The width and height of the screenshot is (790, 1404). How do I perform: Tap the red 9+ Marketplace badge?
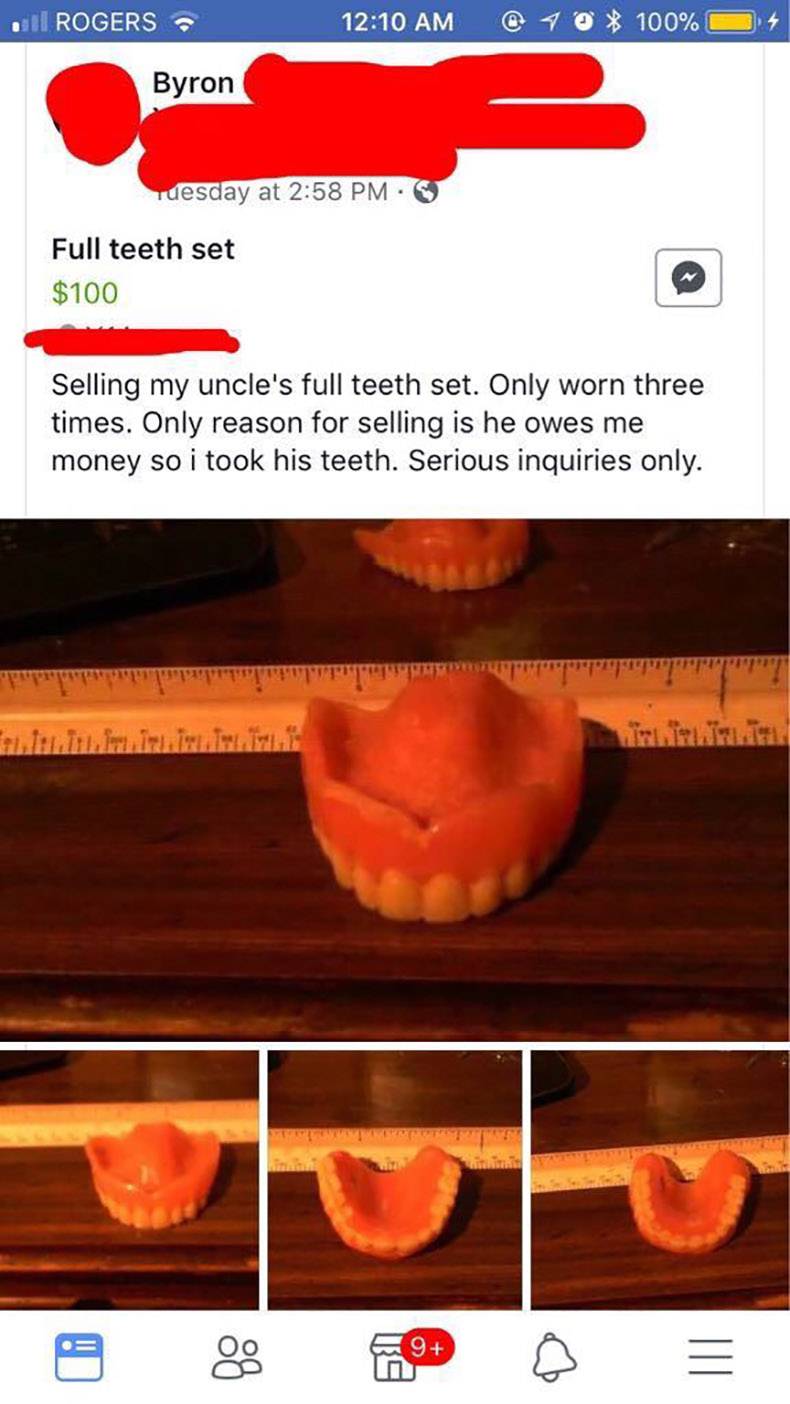tap(429, 1346)
